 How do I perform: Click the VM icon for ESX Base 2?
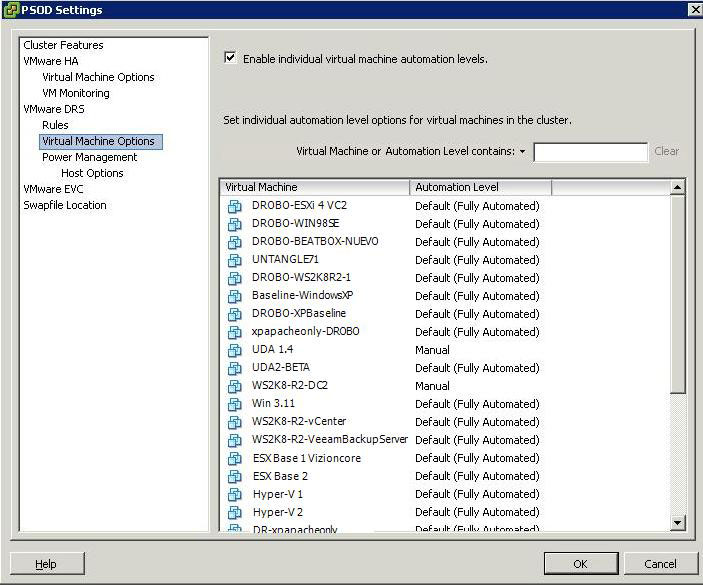point(234,476)
